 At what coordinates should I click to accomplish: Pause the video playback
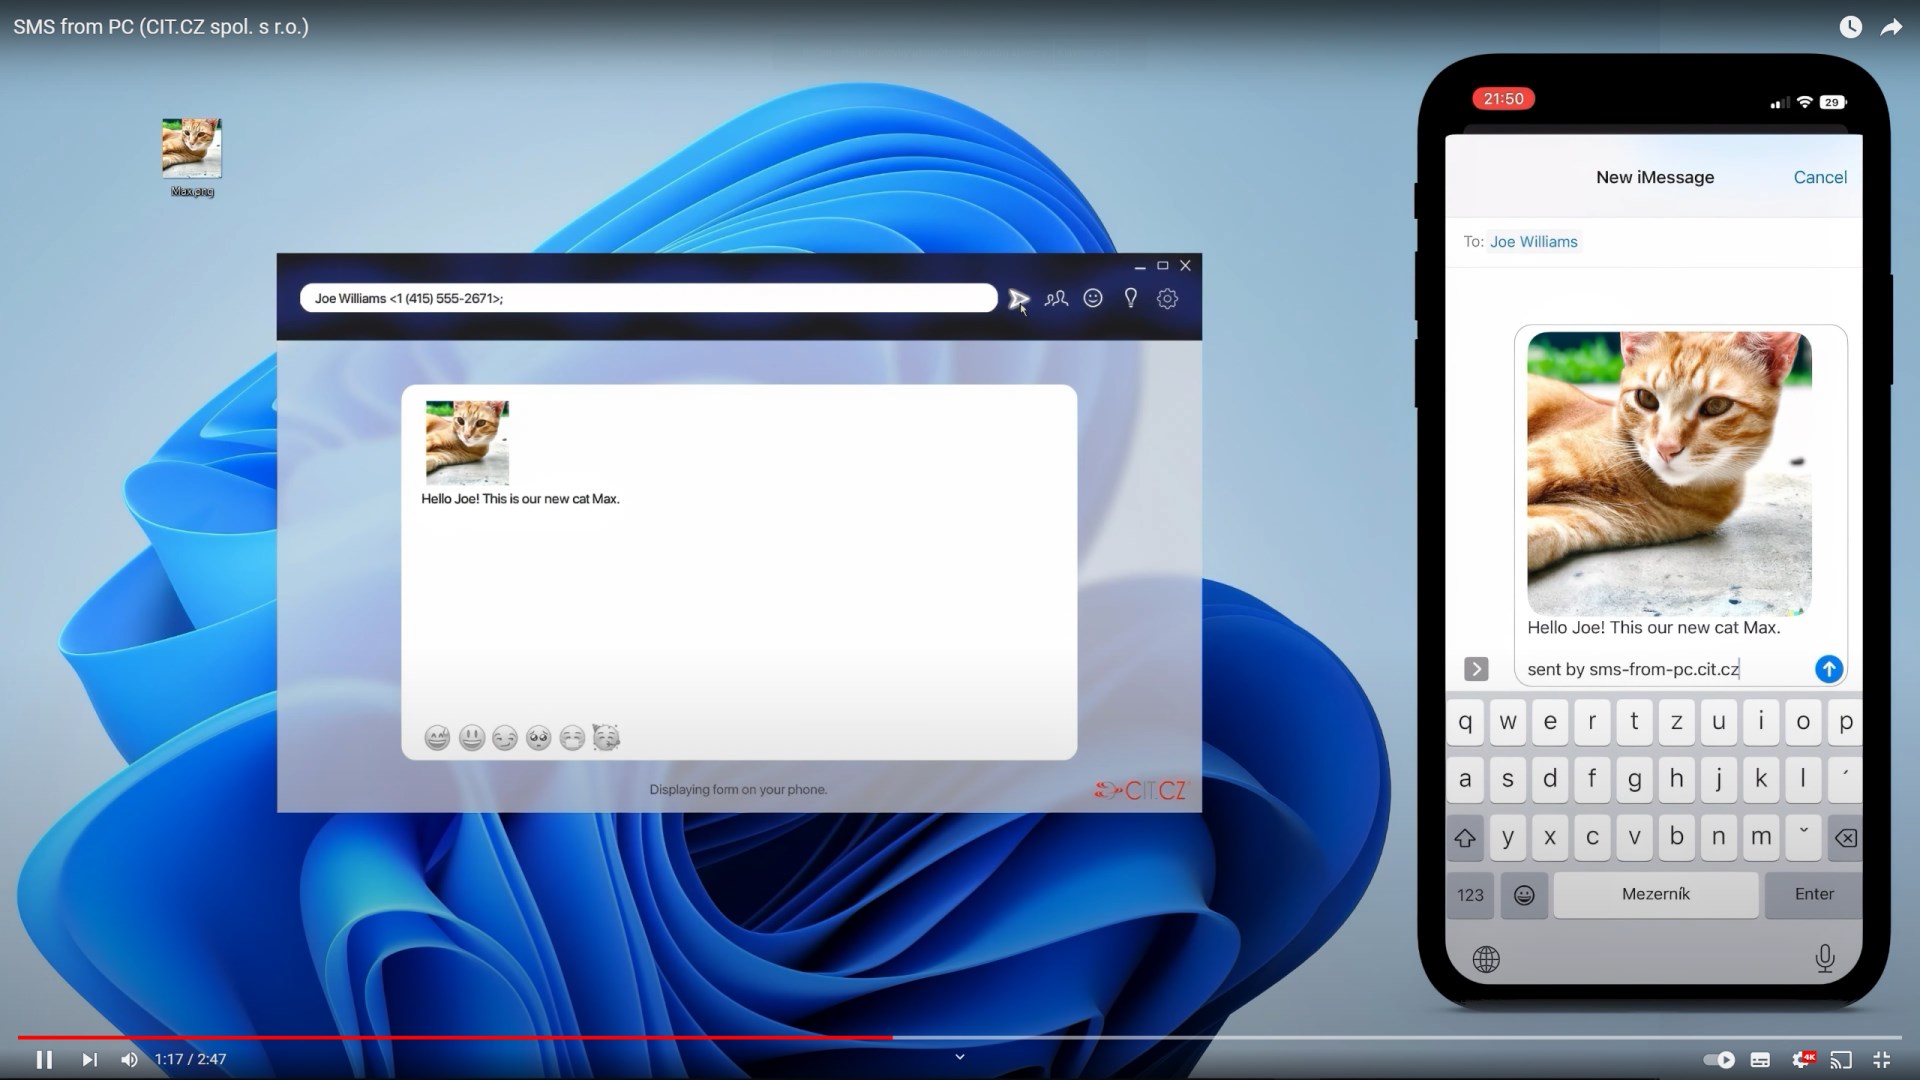[x=44, y=1060]
